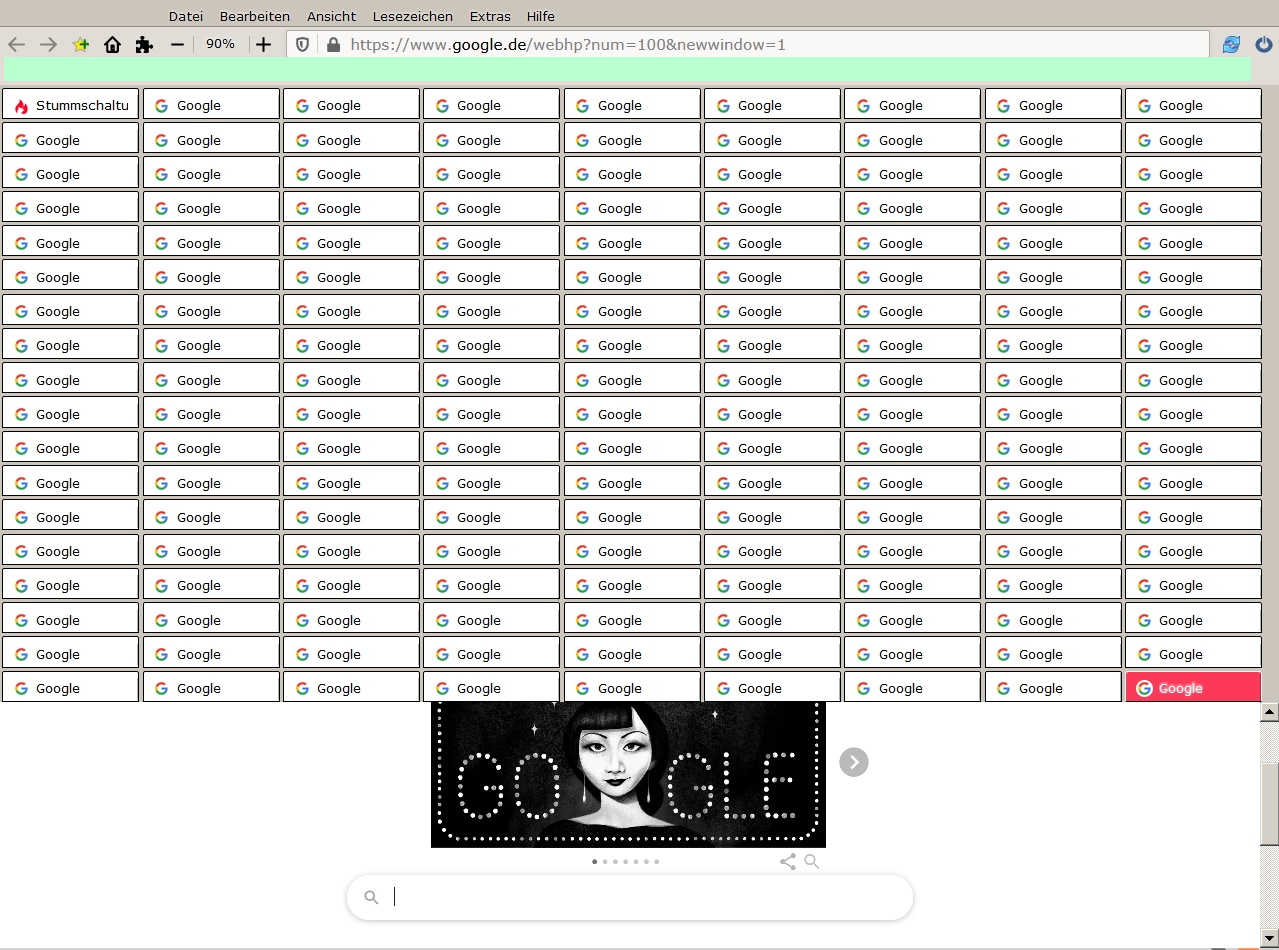The width and height of the screenshot is (1279, 950).
Task: Zoom out with the minus button
Action: click(x=177, y=44)
